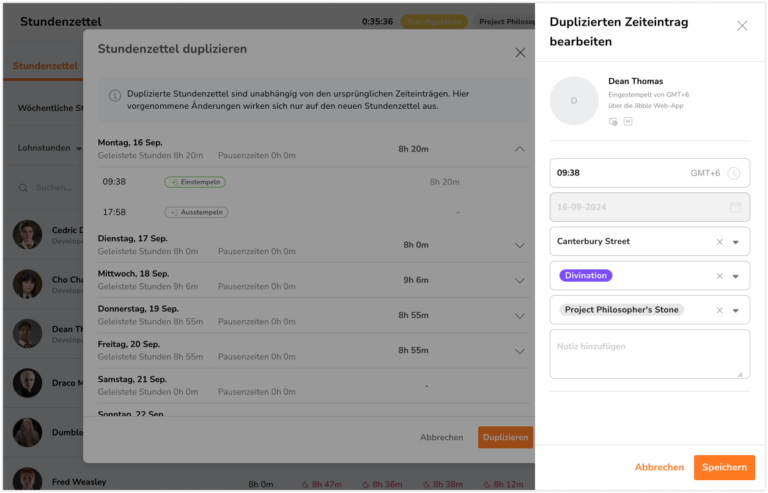The height and width of the screenshot is (493, 768).
Task: Select the Stundenzettel tab
Action: 45,66
